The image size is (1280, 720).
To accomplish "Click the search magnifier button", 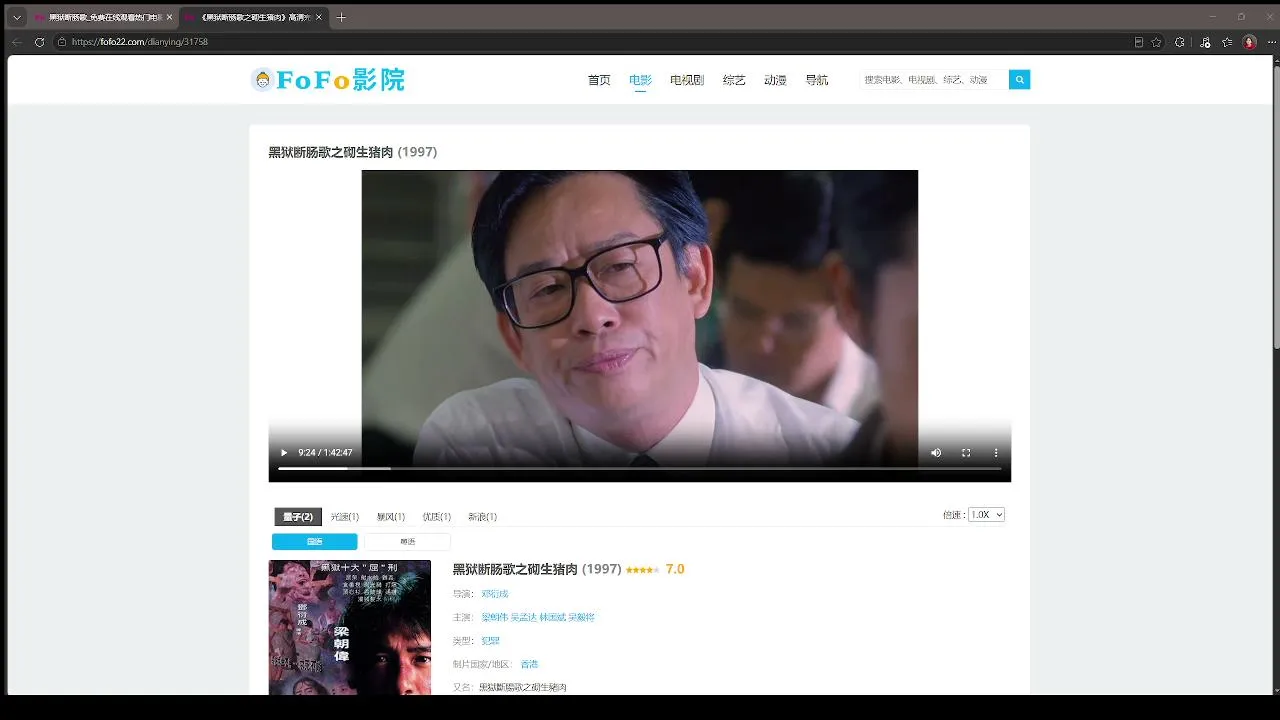I will point(1019,80).
